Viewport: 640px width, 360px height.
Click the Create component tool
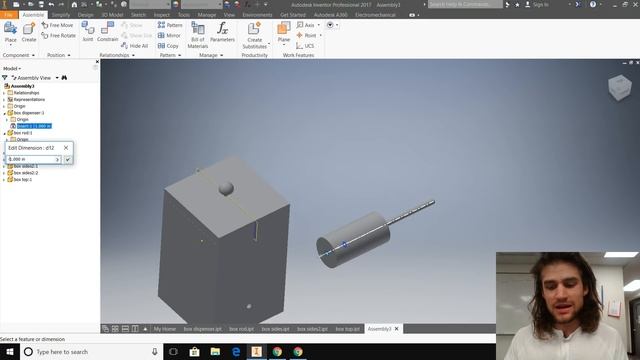pos(29,33)
